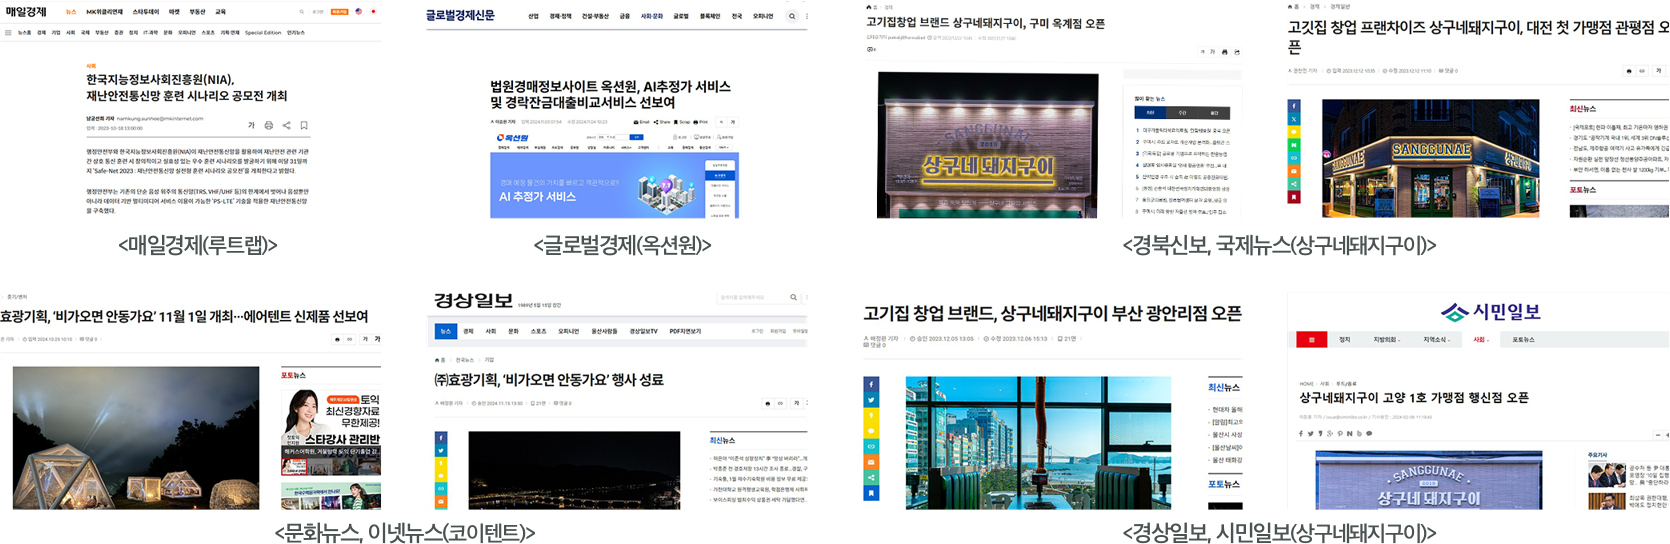The width and height of the screenshot is (1670, 544).
Task: Click the 경상일보 logo
Action: pyautogui.click(x=473, y=300)
